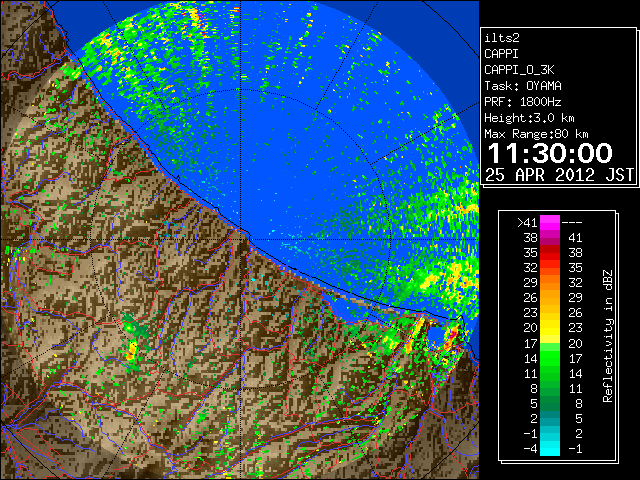
Task: Click the vertical "Reflectivity in dBZ" legend title
Action: 607,336
